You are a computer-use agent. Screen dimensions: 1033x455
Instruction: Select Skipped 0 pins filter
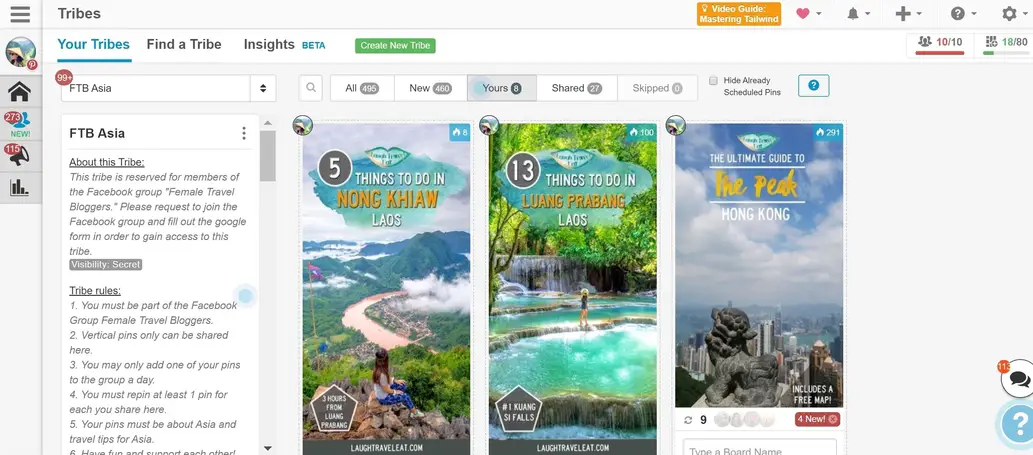(x=657, y=88)
